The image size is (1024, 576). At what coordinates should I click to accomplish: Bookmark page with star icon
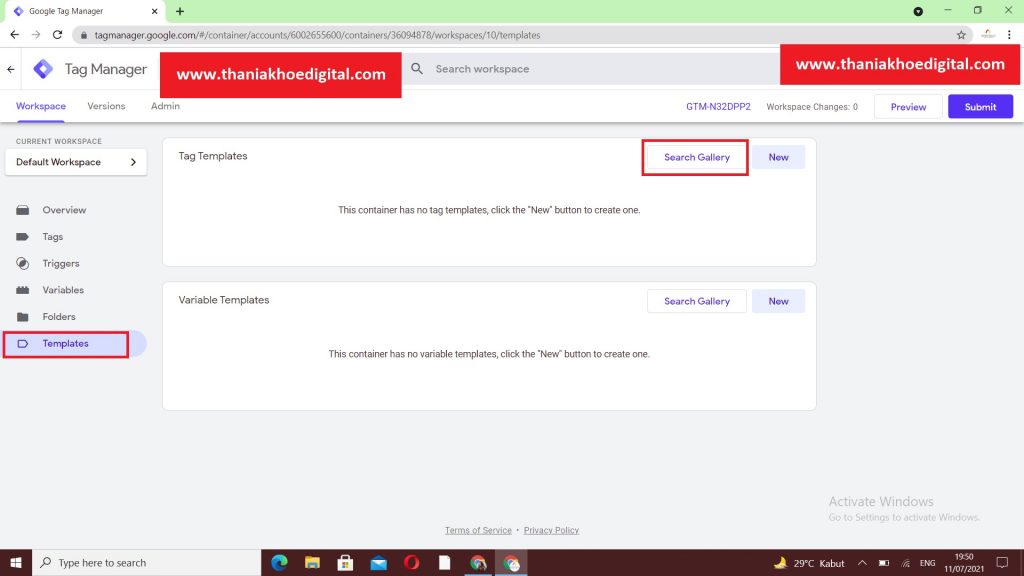(x=961, y=34)
